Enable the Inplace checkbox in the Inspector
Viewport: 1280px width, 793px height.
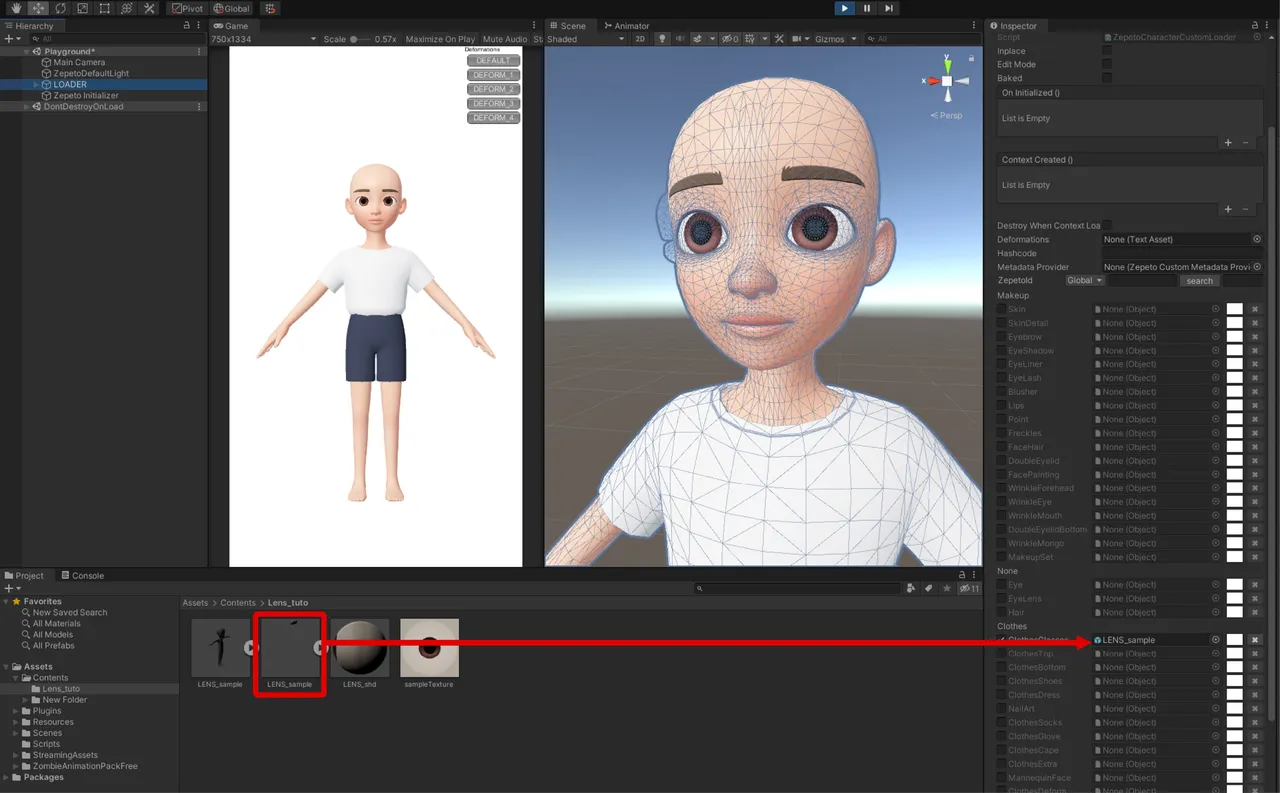(1105, 50)
